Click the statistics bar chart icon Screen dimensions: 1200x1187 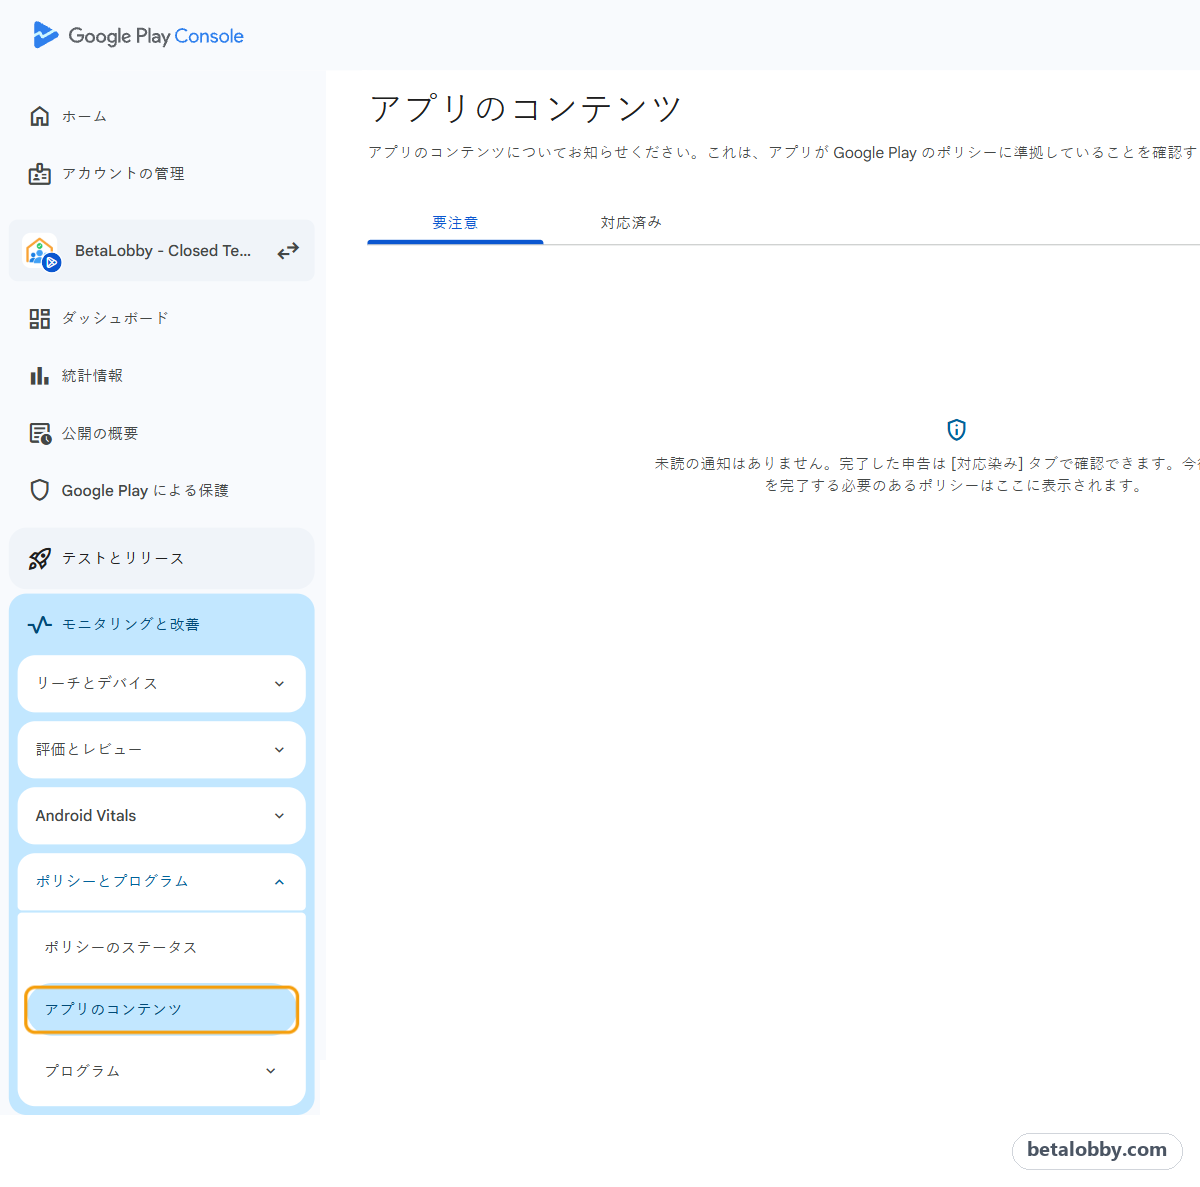[x=40, y=376]
